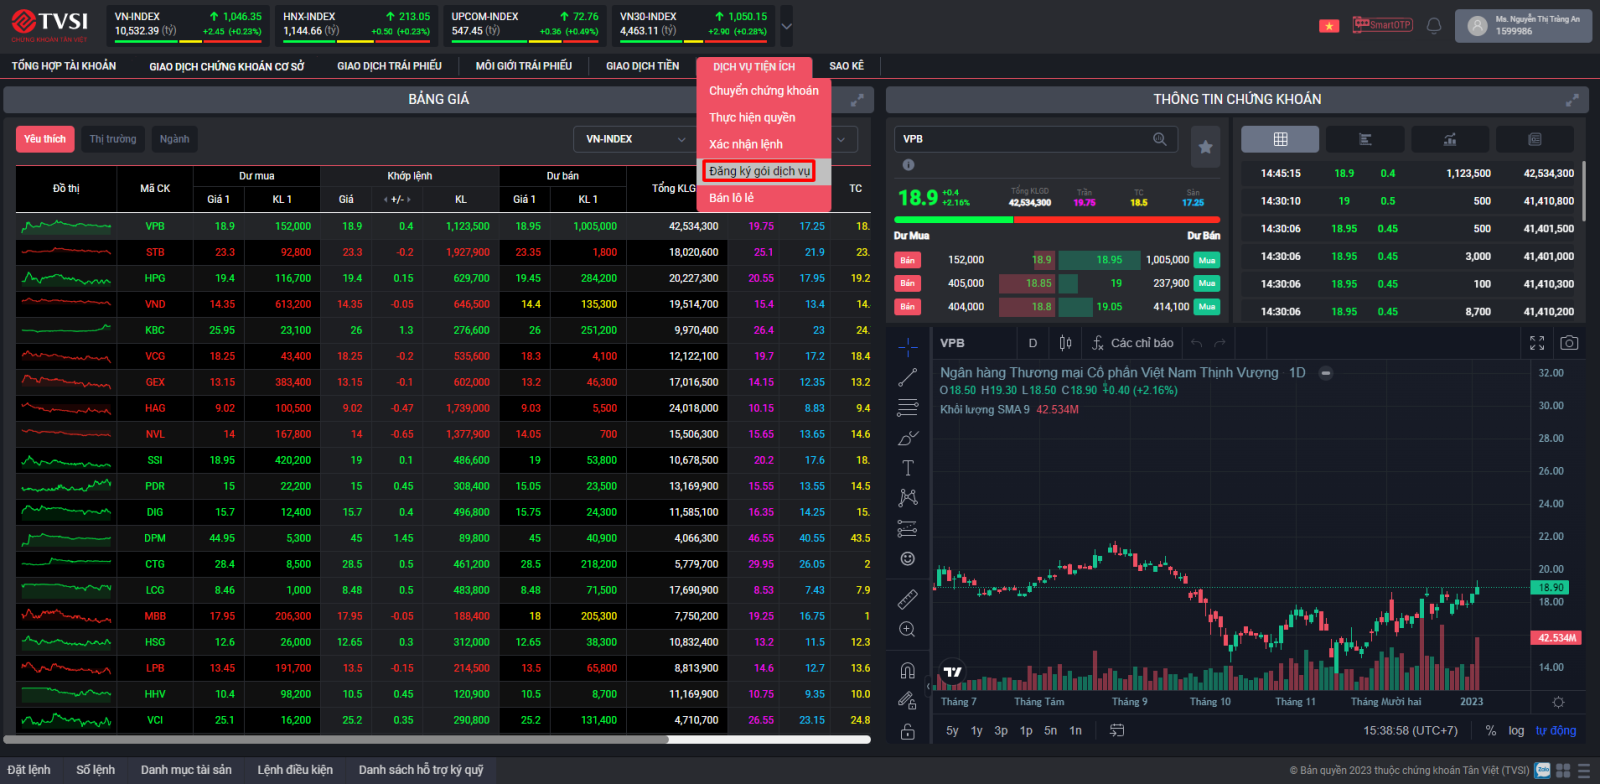Toggle percent scale on chart
The height and width of the screenshot is (784, 1600).
(x=1490, y=731)
